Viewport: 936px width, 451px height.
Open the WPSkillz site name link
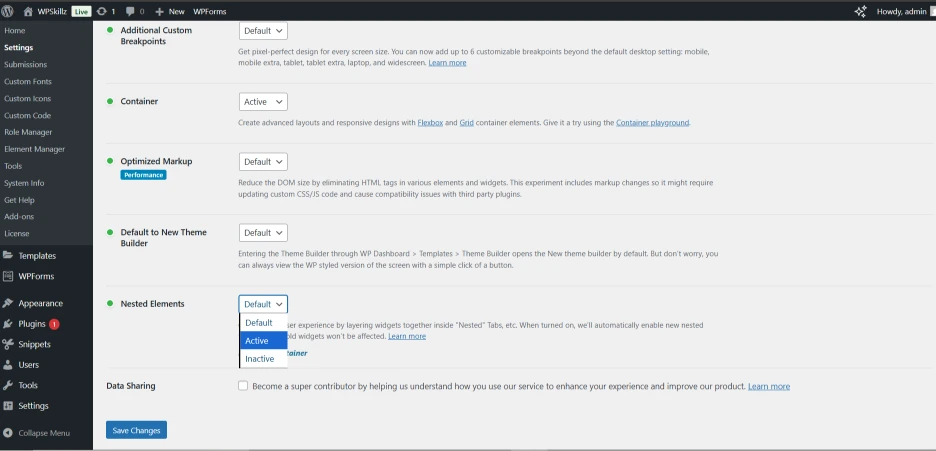[53, 11]
